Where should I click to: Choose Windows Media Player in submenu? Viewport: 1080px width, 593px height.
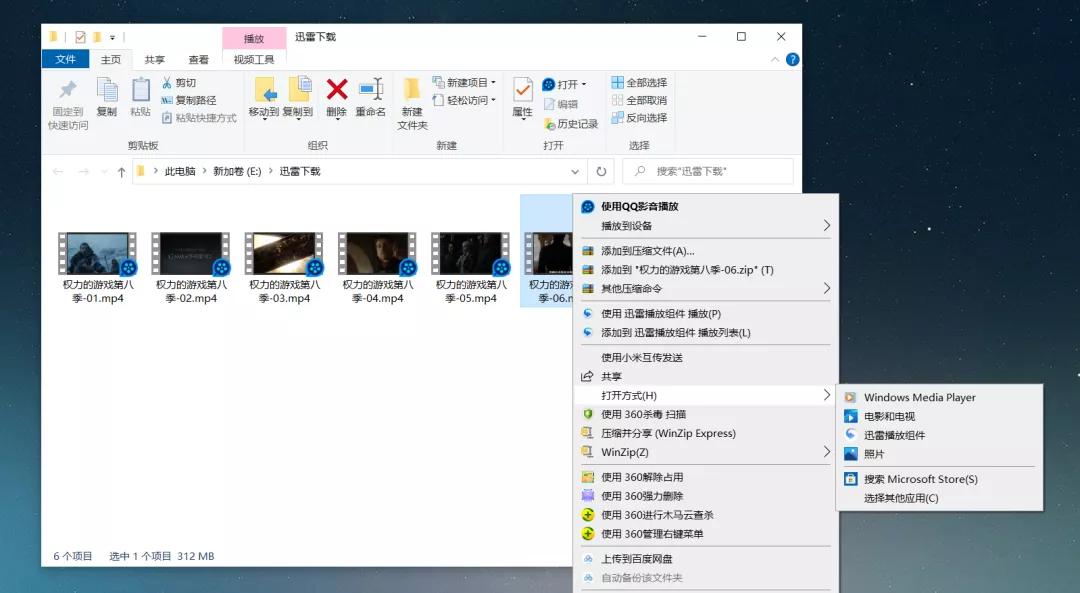click(x=922, y=397)
